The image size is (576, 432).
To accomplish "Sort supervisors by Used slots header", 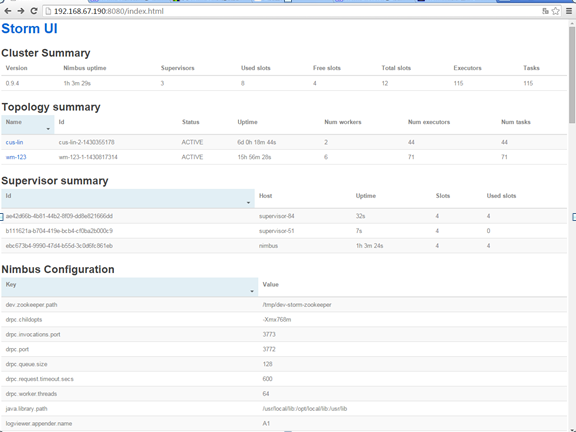I will [x=501, y=196].
